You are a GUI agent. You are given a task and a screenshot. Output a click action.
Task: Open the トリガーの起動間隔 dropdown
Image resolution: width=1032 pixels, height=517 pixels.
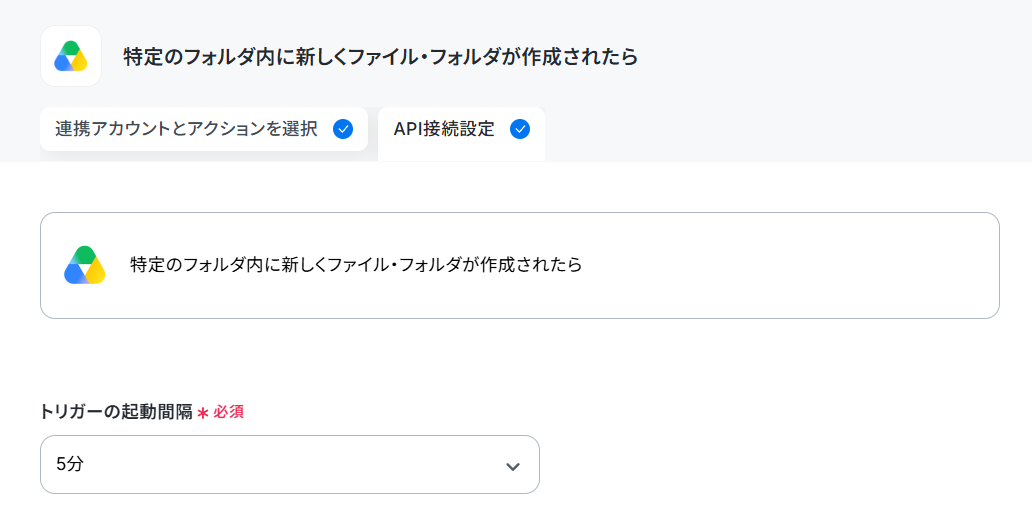pos(290,464)
